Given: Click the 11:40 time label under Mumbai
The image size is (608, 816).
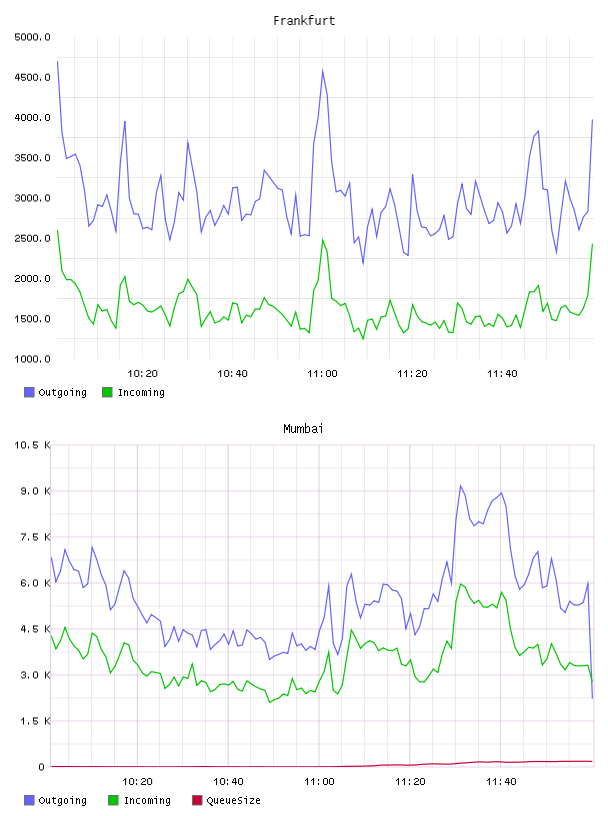Looking at the screenshot, I should tap(501, 782).
